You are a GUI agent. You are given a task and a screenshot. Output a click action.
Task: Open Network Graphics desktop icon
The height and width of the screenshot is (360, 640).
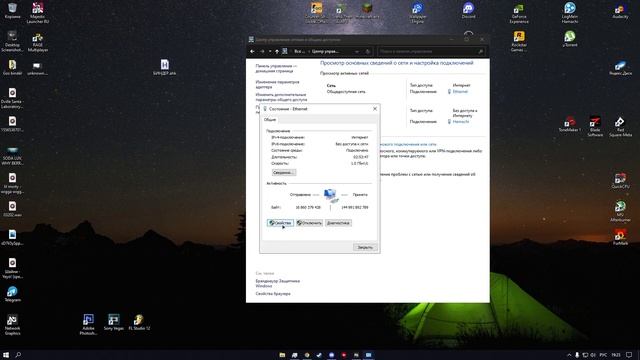pyautogui.click(x=12, y=325)
